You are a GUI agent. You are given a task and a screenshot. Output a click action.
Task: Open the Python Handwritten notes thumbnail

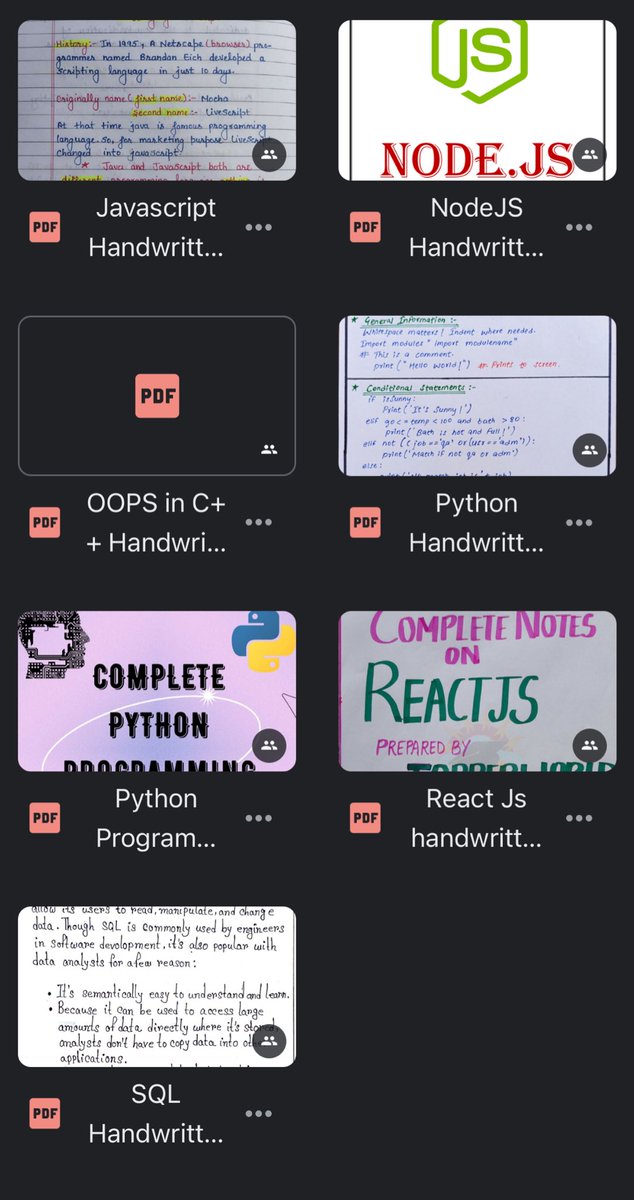(477, 395)
